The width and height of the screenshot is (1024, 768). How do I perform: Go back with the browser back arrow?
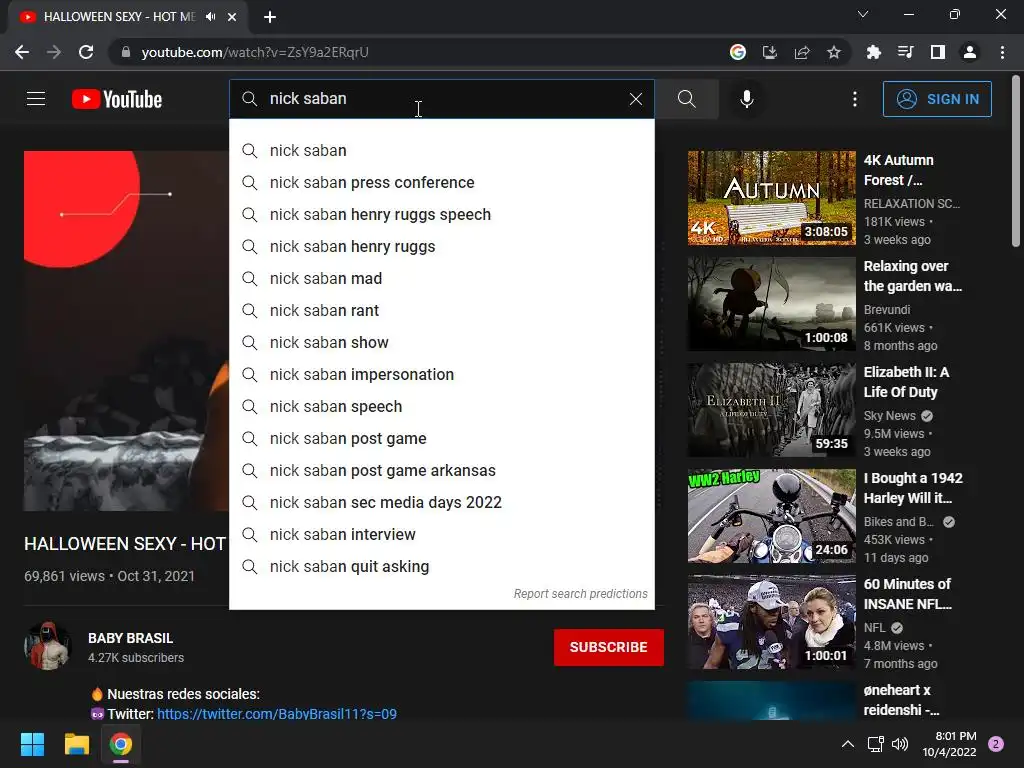pyautogui.click(x=22, y=52)
